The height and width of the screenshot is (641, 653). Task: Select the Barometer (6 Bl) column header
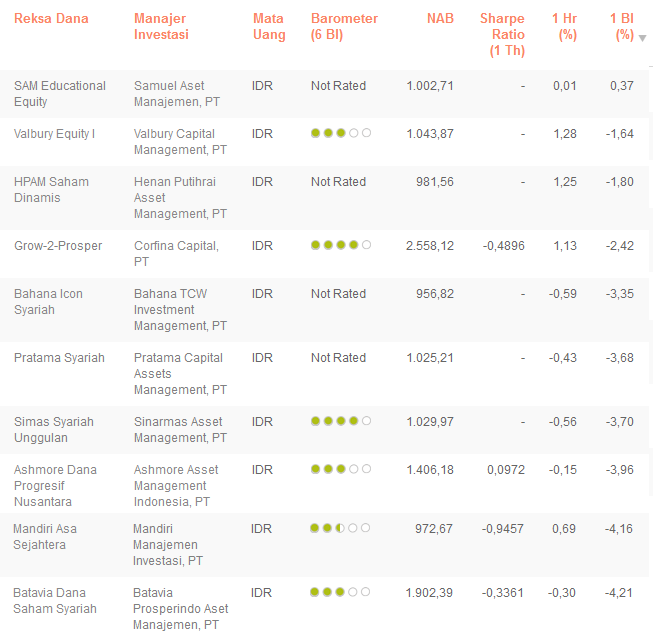(345, 27)
